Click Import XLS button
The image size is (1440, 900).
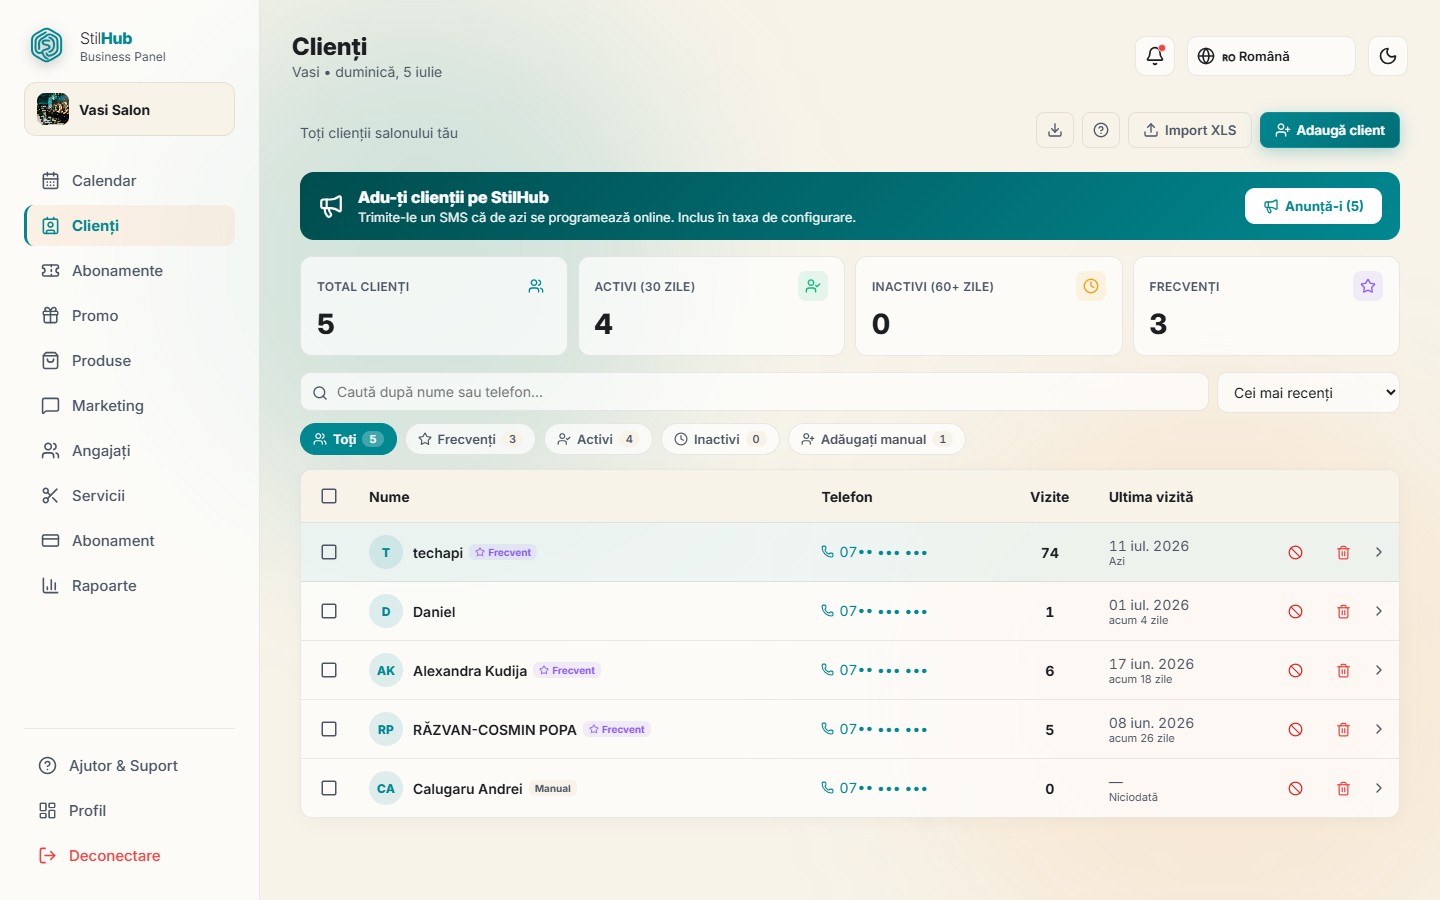(1190, 130)
